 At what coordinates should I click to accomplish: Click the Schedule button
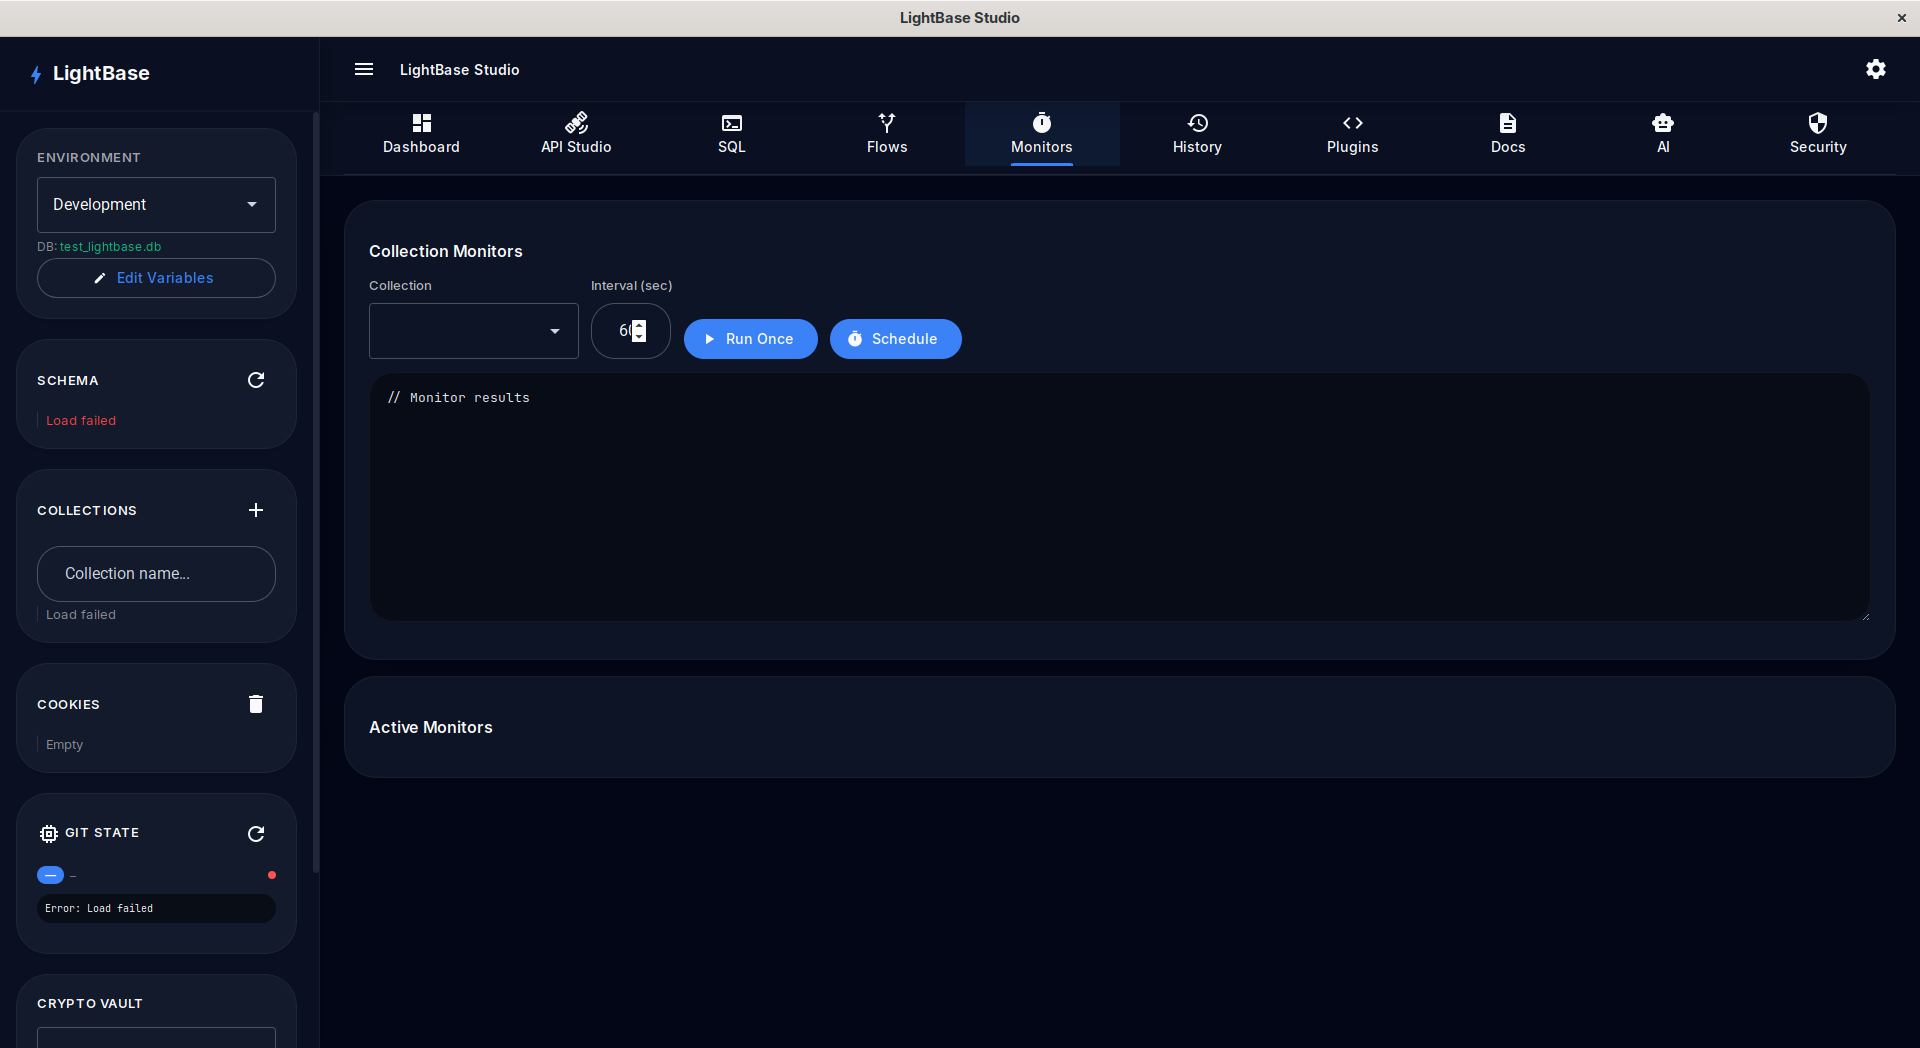(x=896, y=339)
